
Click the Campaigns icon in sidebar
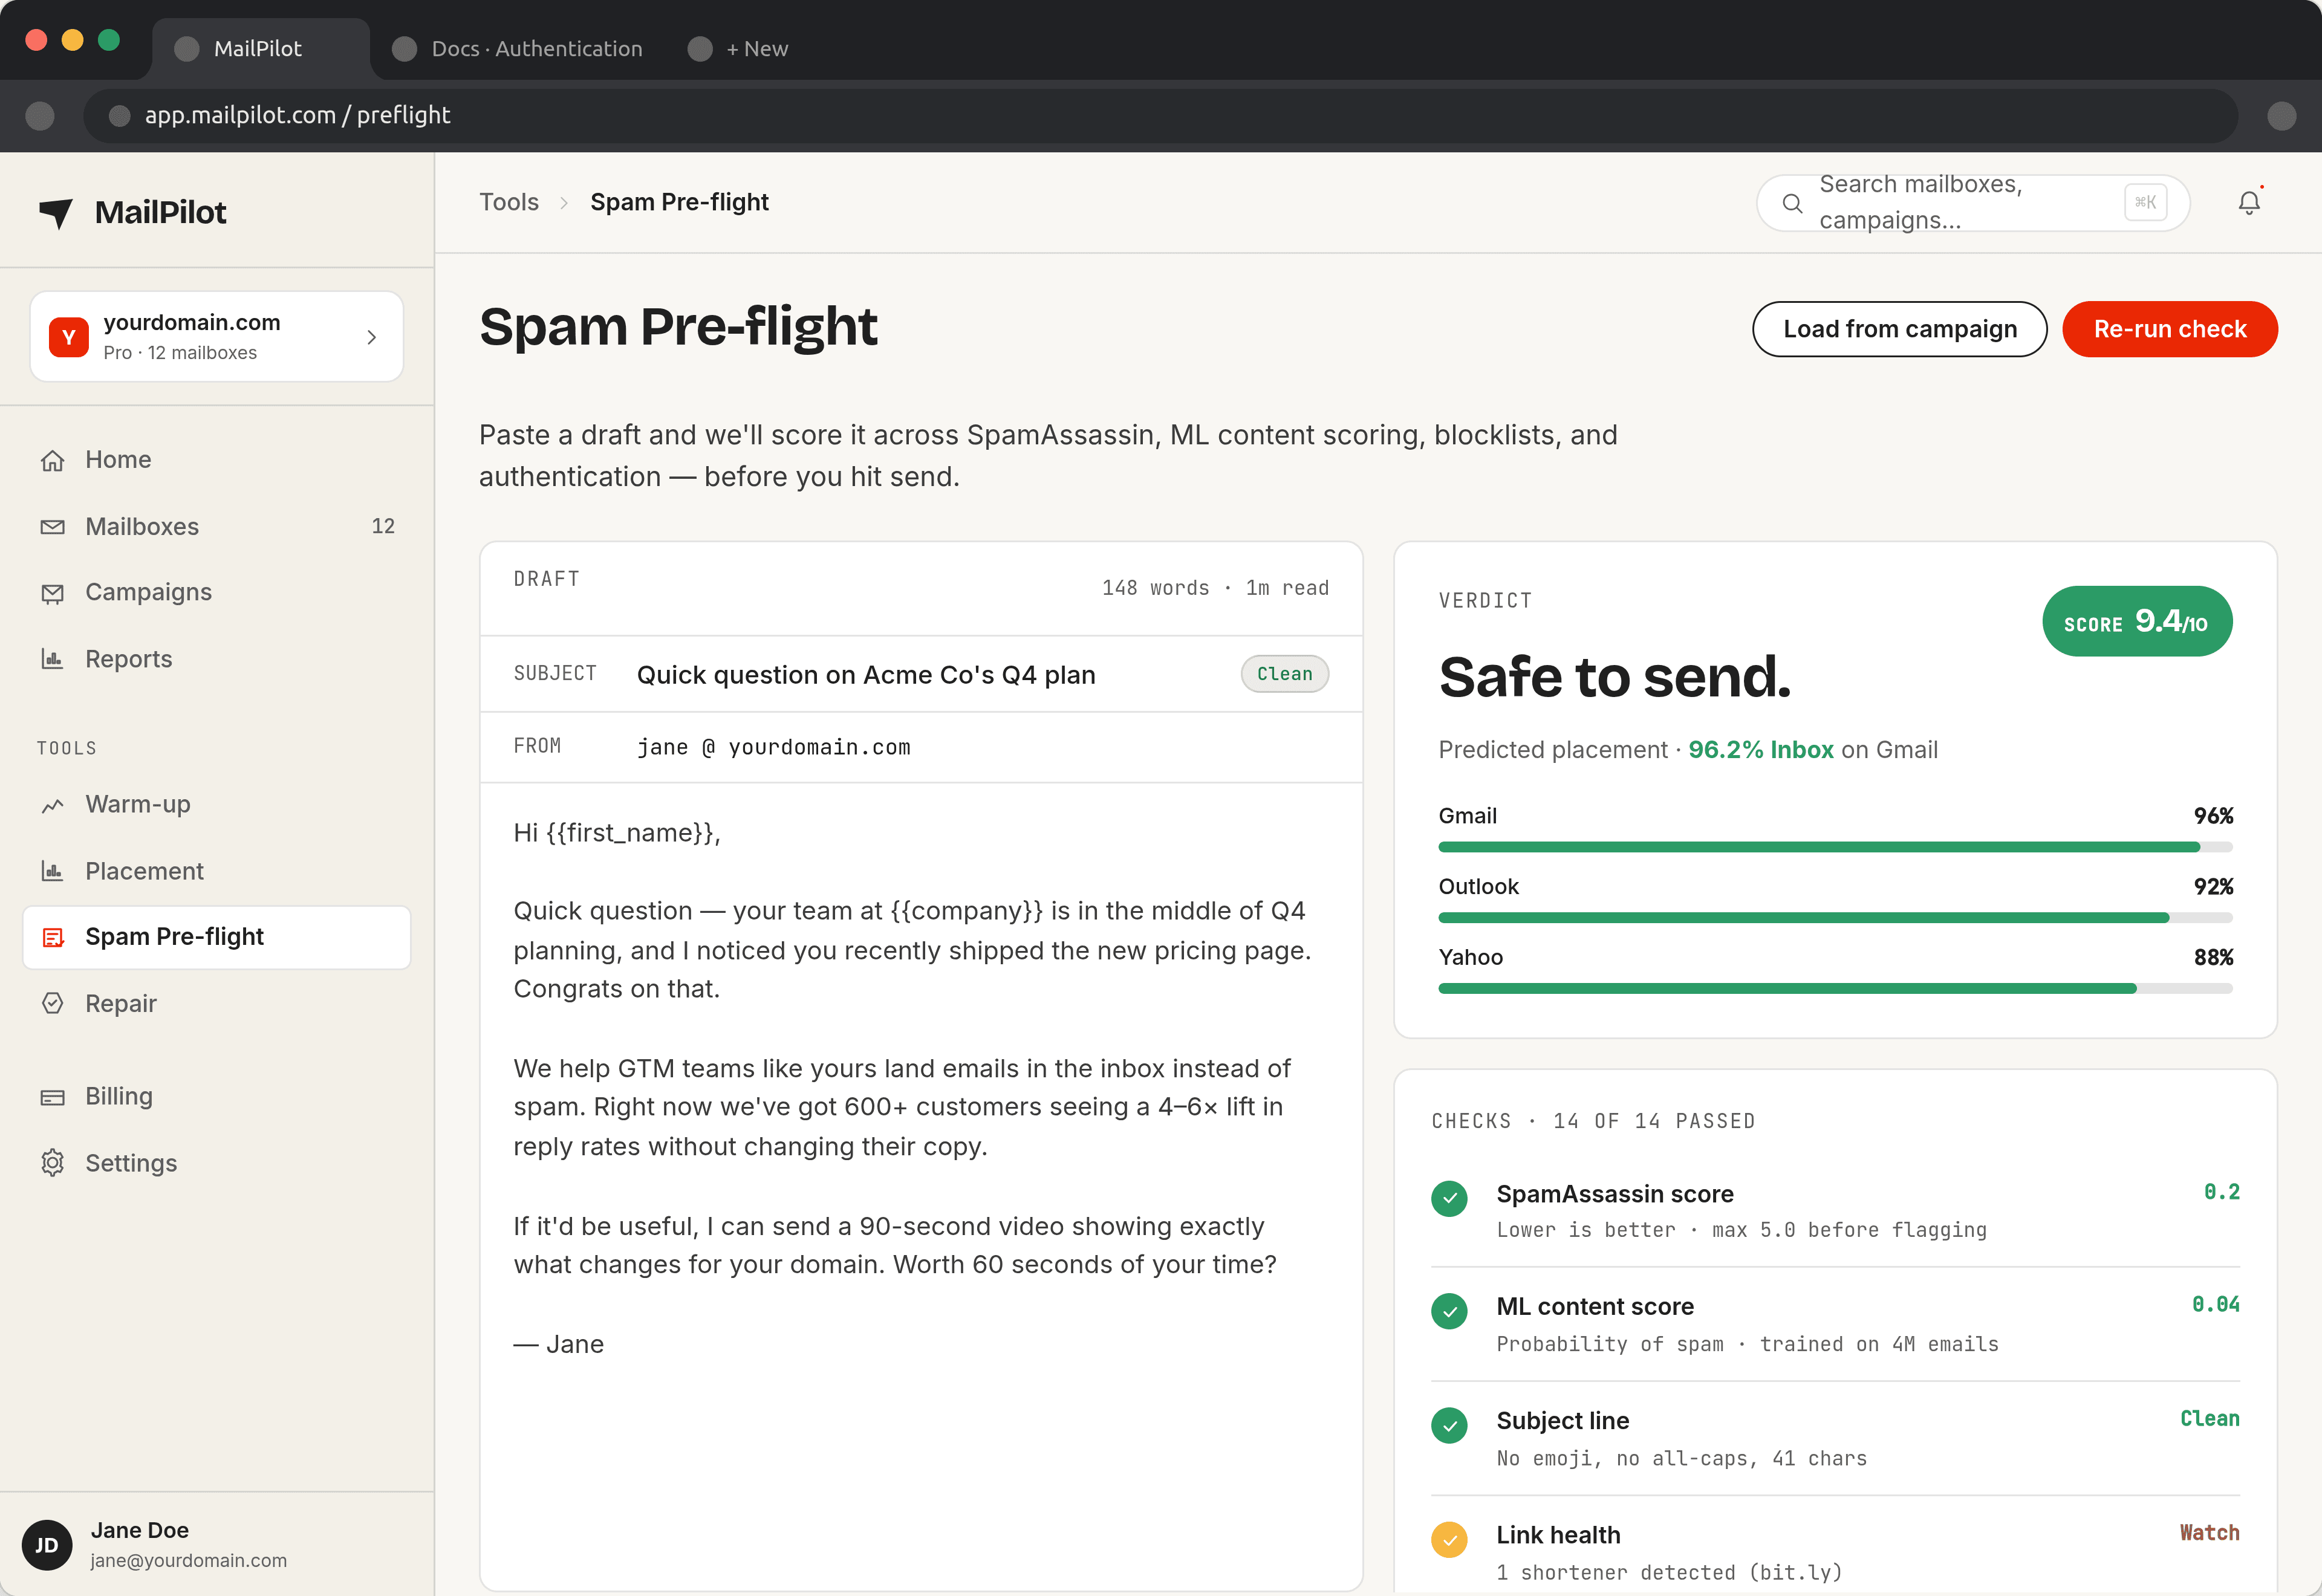(x=53, y=593)
